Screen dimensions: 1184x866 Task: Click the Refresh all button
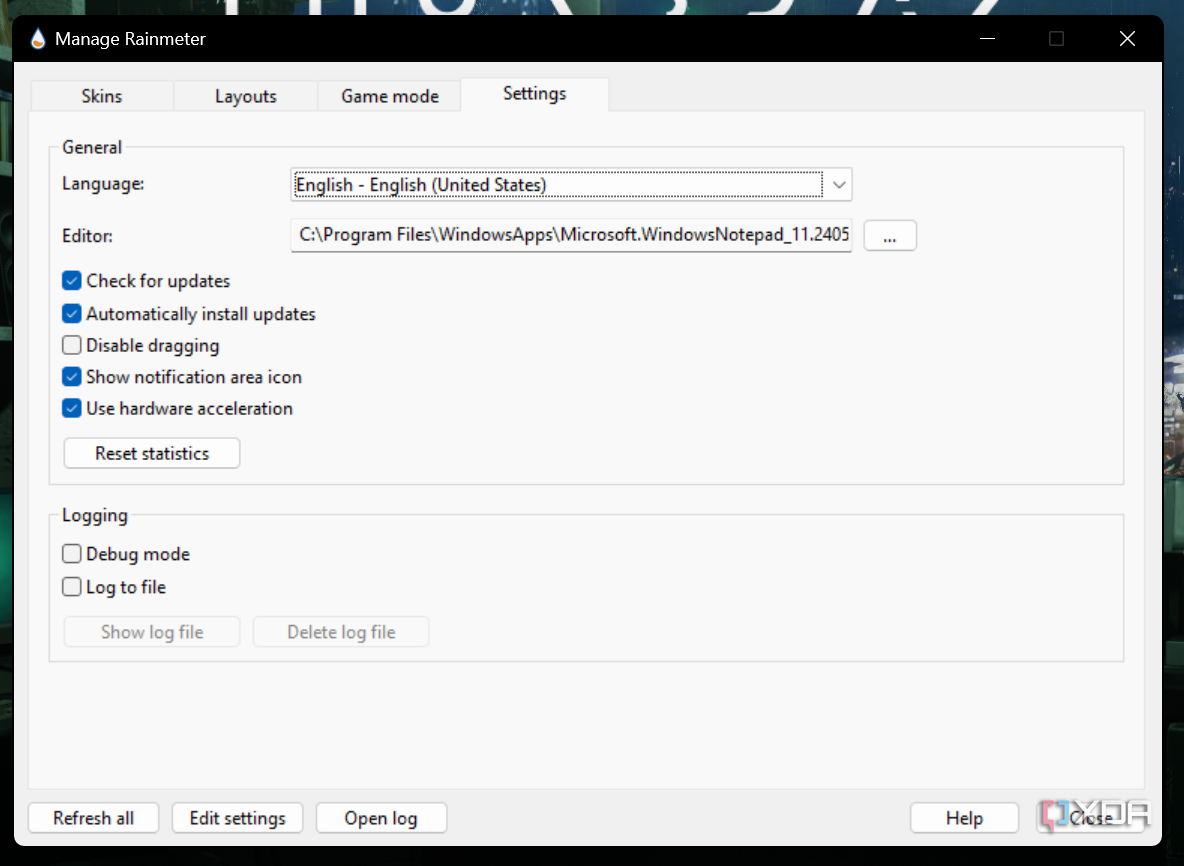pyautogui.click(x=94, y=818)
